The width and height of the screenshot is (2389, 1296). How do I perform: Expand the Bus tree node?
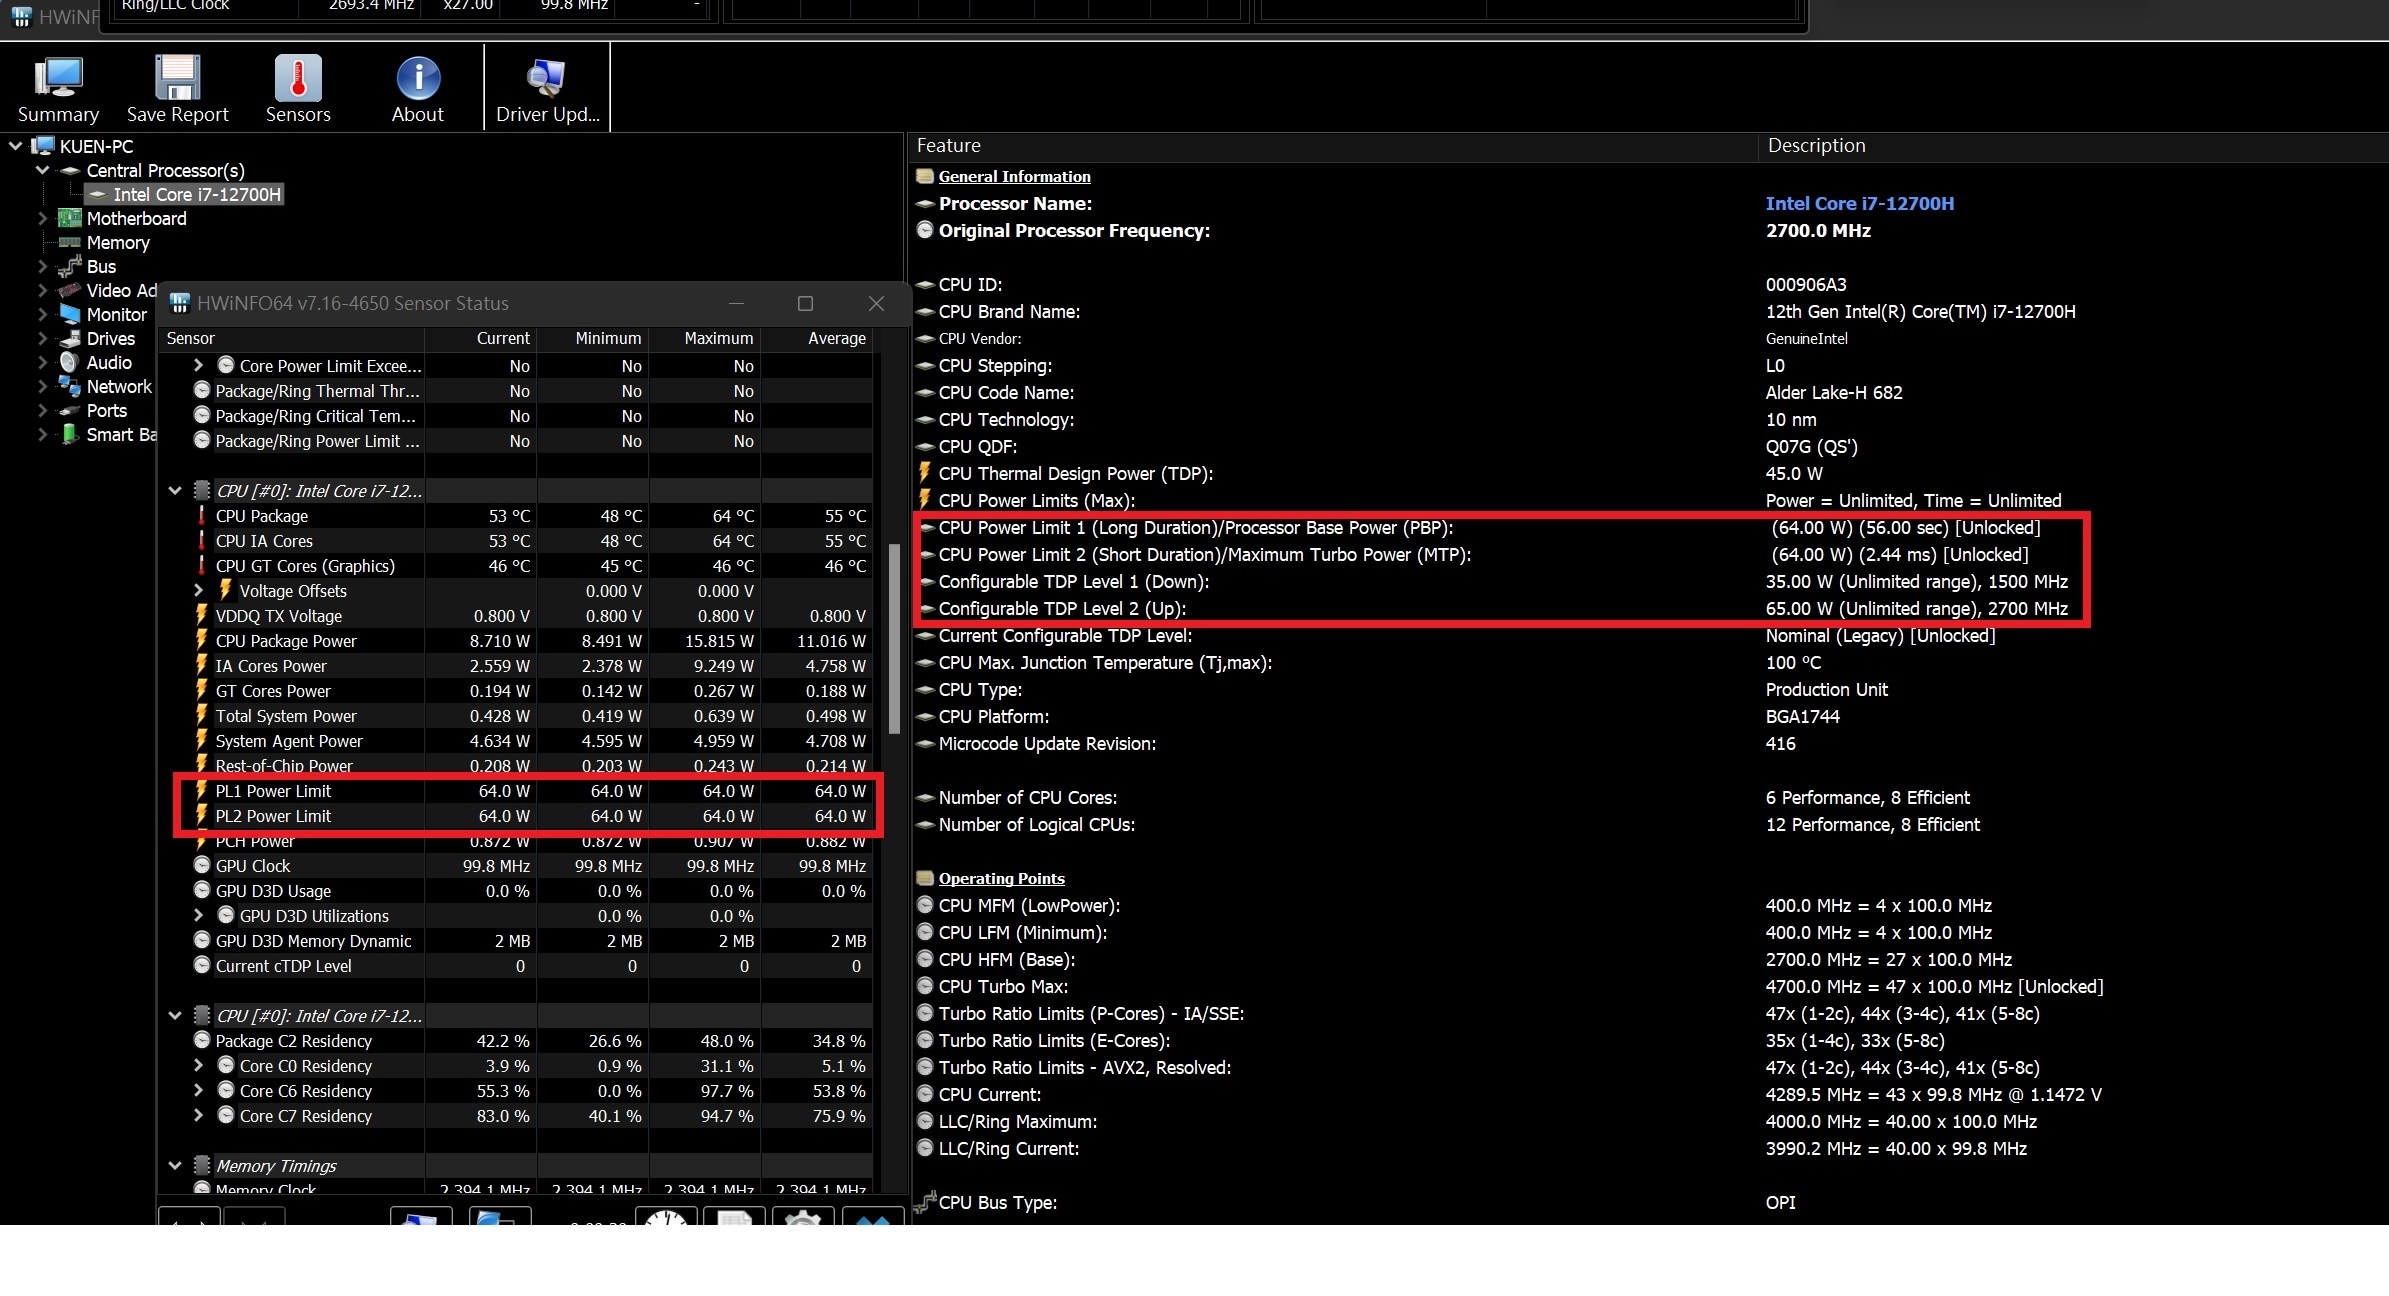point(42,266)
